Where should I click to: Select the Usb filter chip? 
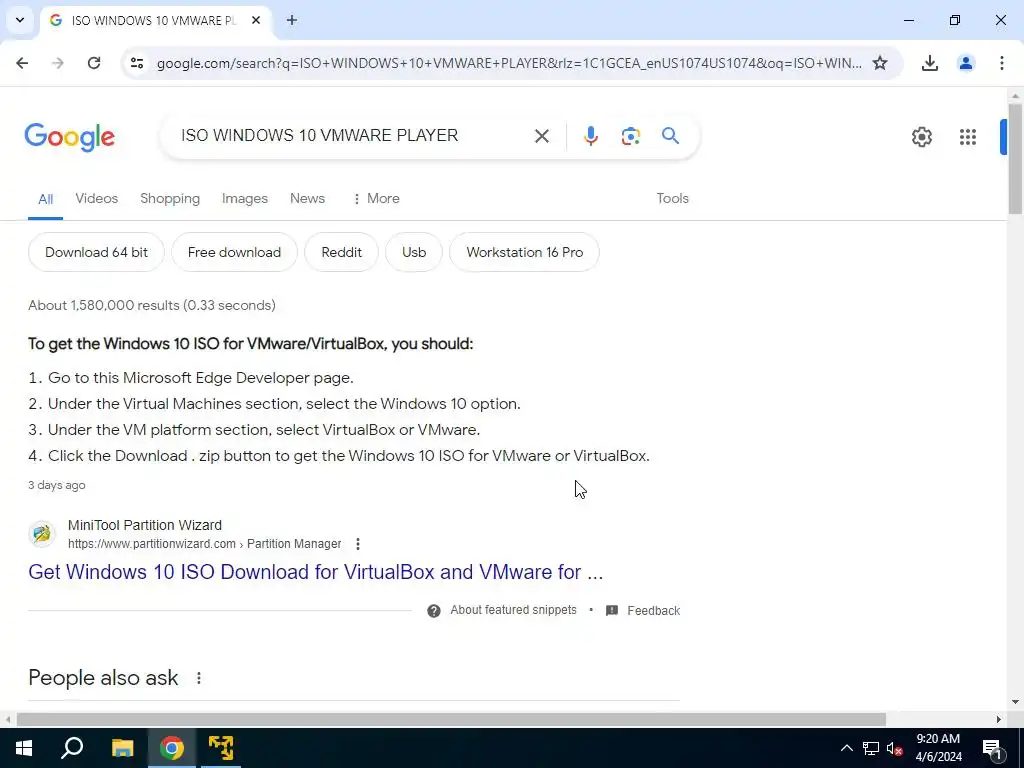[x=414, y=252]
